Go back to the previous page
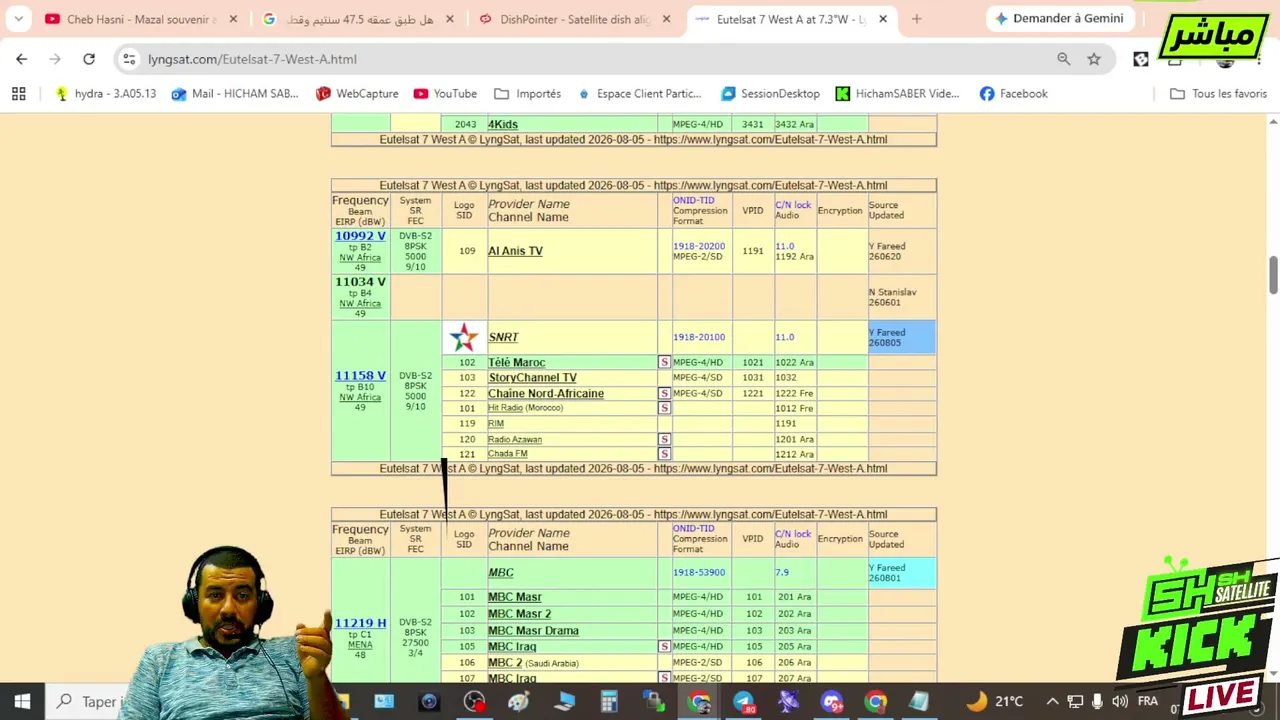Screen dimensions: 1280x720 [x=22, y=59]
